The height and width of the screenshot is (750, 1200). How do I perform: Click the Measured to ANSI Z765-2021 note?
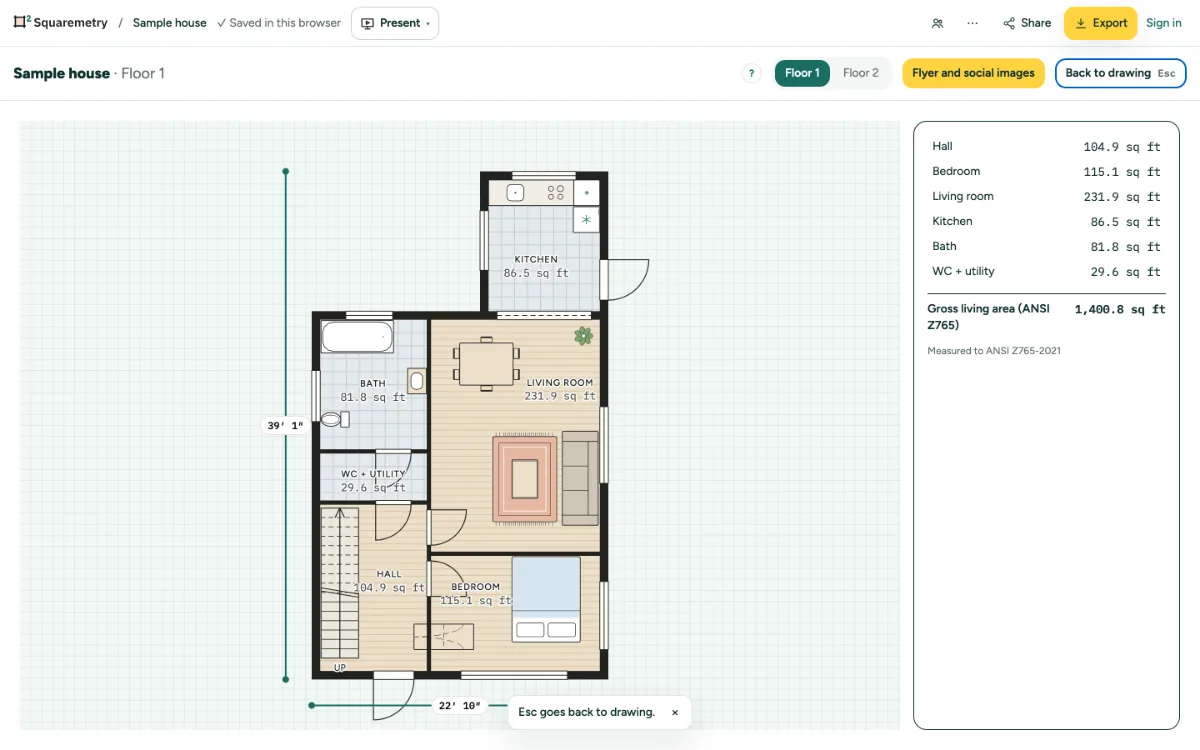(x=994, y=351)
